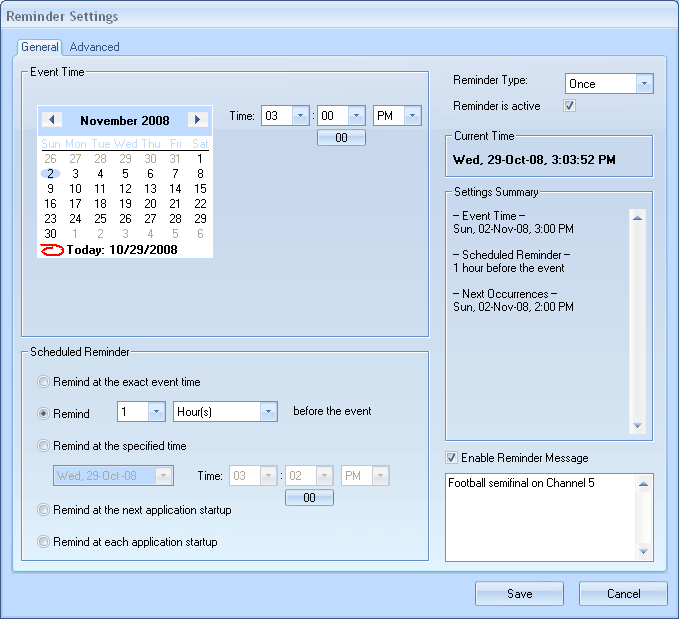Pick November 15 in the calendar
The height and width of the screenshot is (619, 679).
200,188
